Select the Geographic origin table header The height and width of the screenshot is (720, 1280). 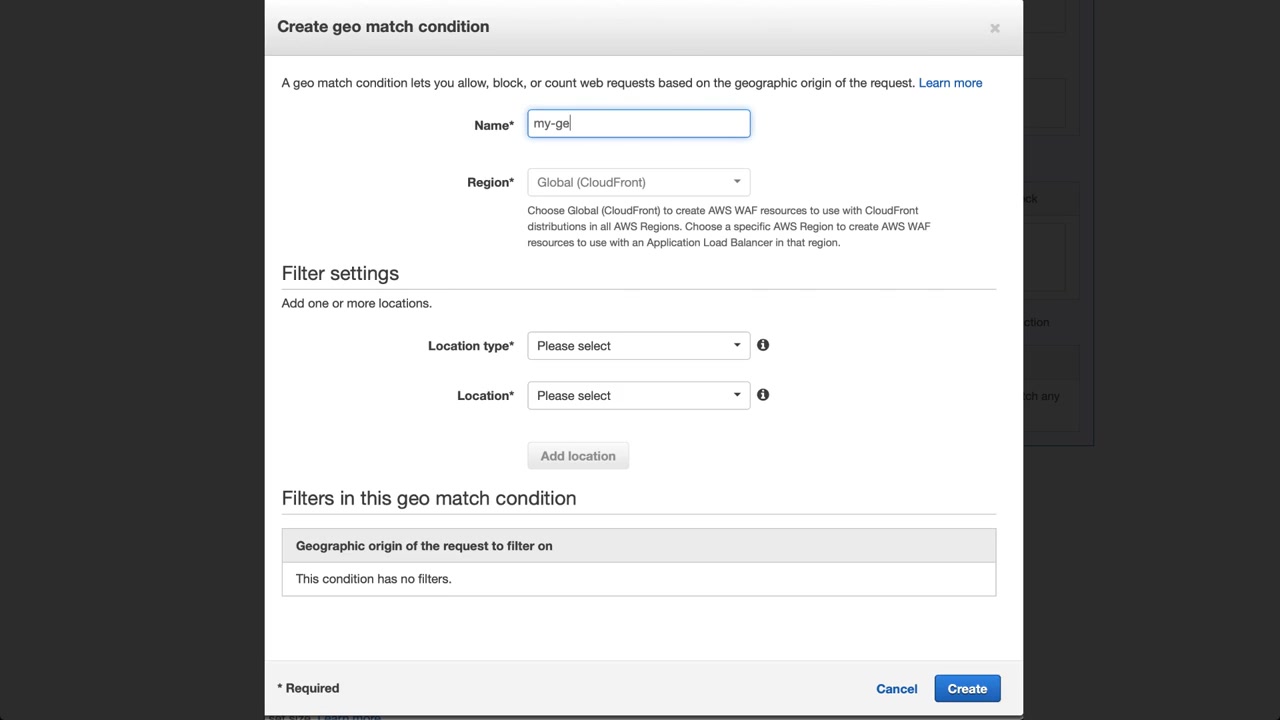coord(424,546)
